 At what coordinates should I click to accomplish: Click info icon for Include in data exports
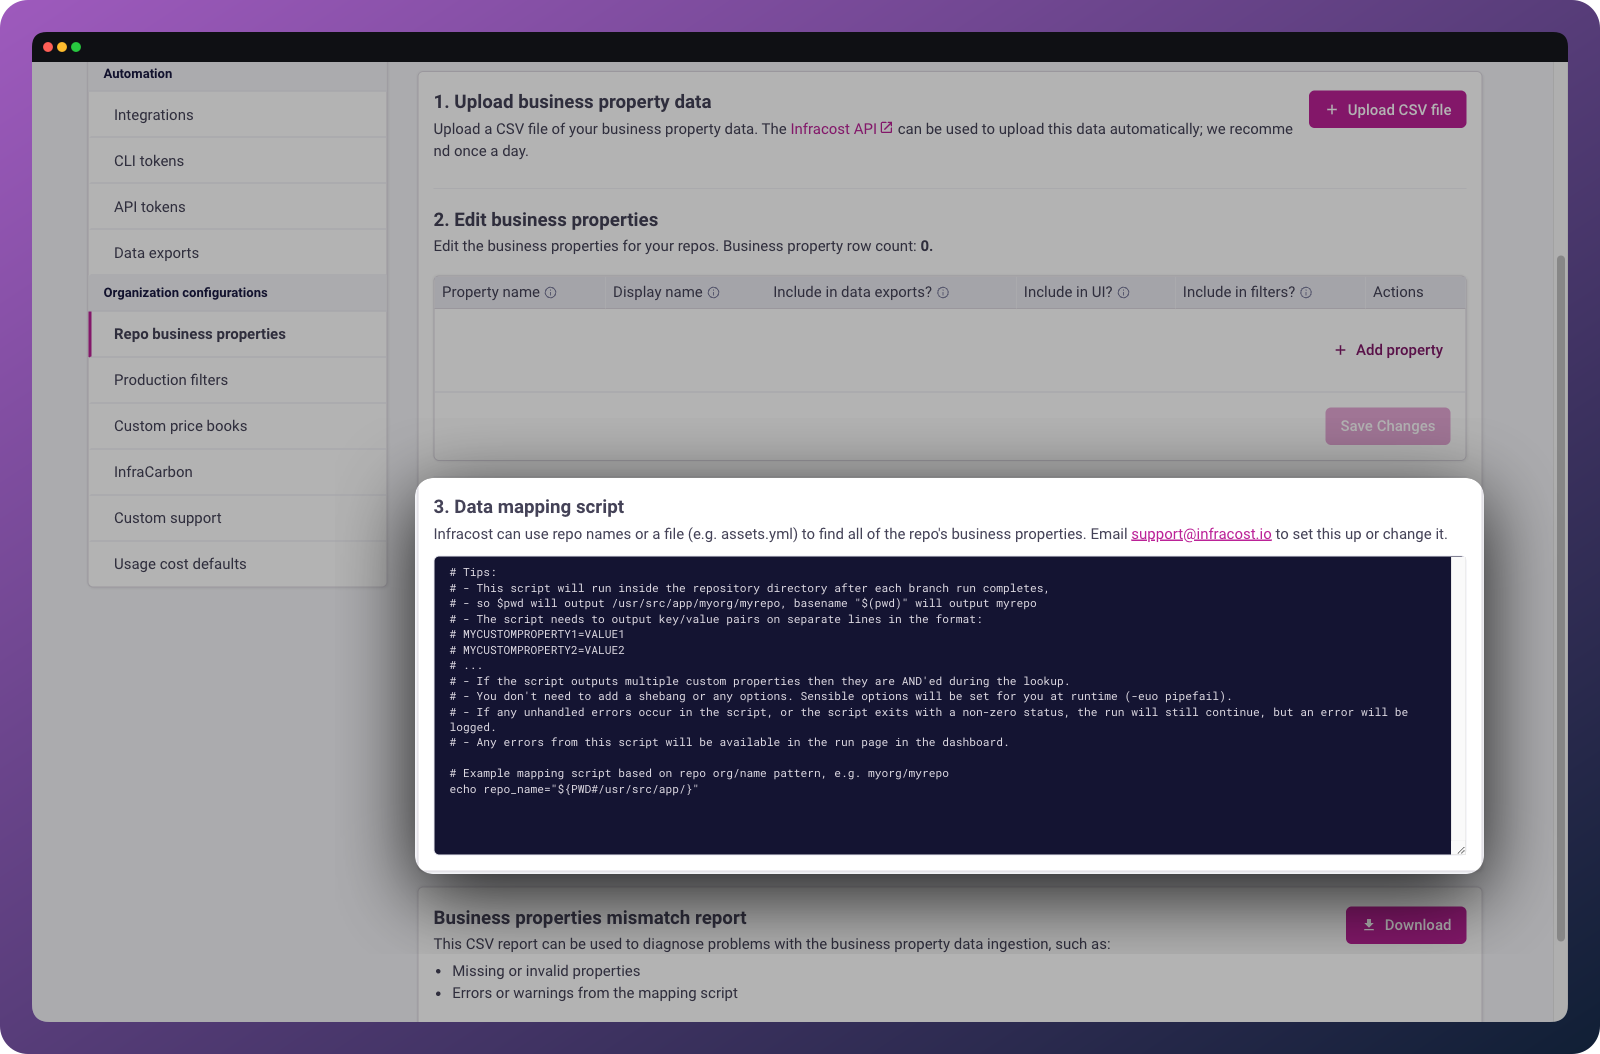coord(942,292)
